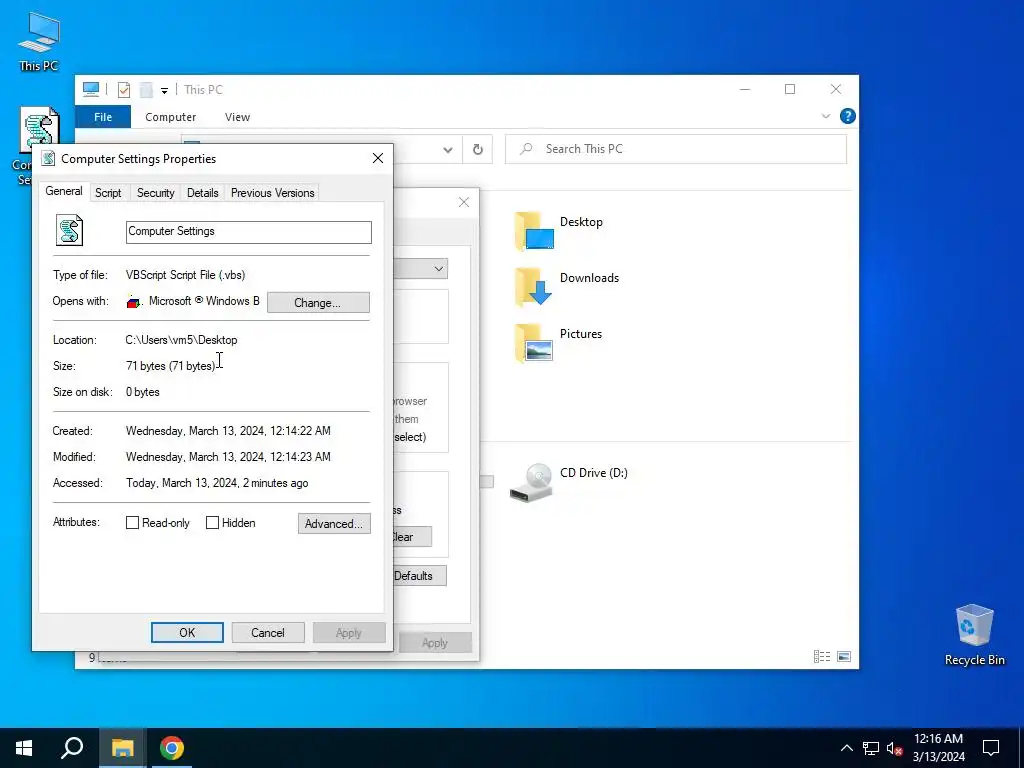The height and width of the screenshot is (768, 1024).
Task: Click the VBScript file icon in Properties
Action: tap(69, 231)
